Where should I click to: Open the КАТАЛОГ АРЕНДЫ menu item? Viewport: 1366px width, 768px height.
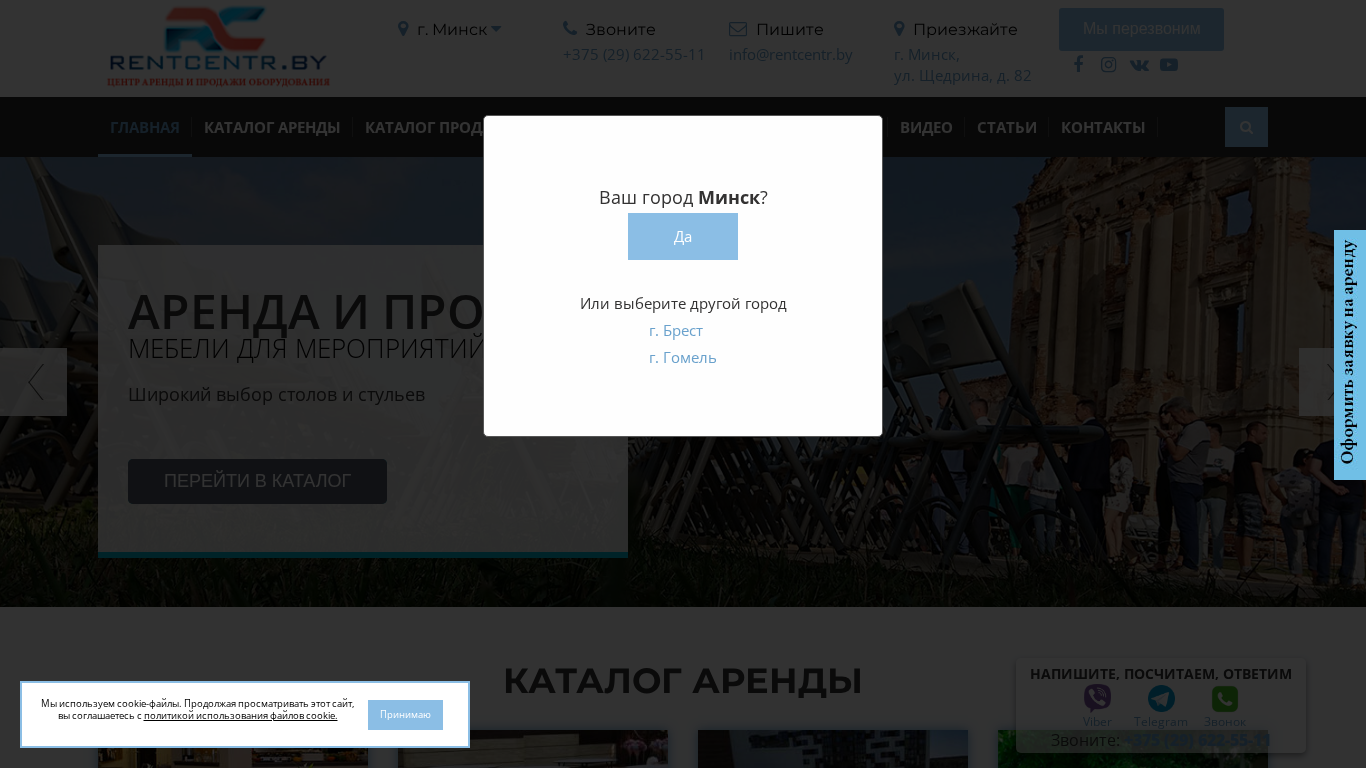coord(272,127)
